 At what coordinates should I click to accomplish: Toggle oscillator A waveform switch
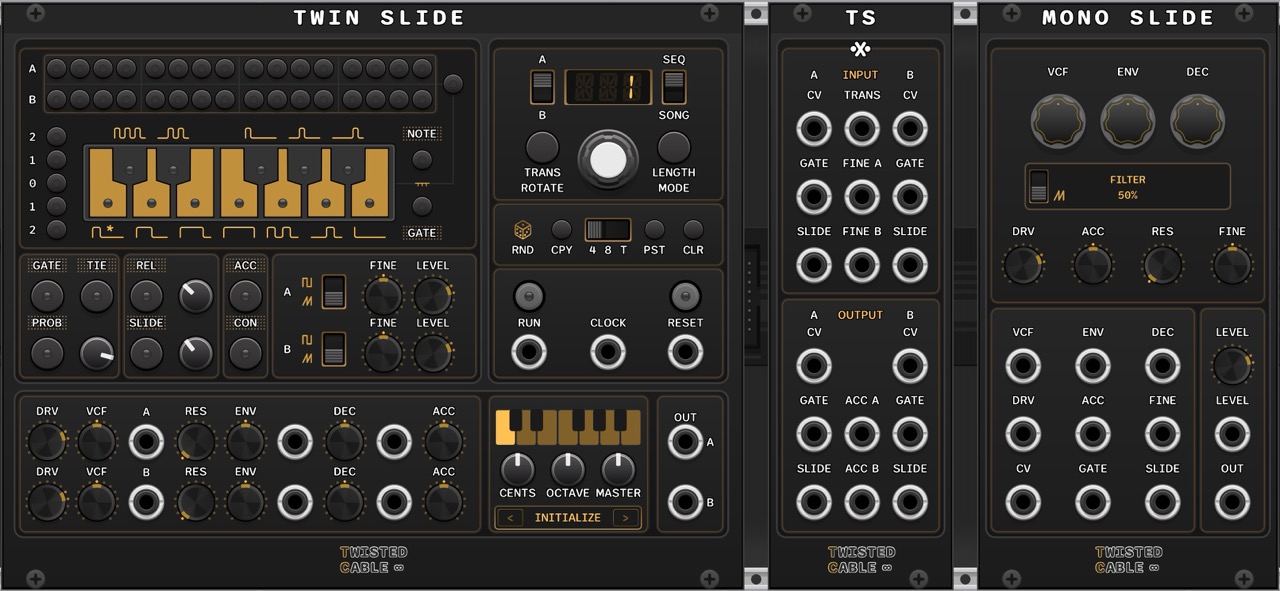pyautogui.click(x=334, y=292)
